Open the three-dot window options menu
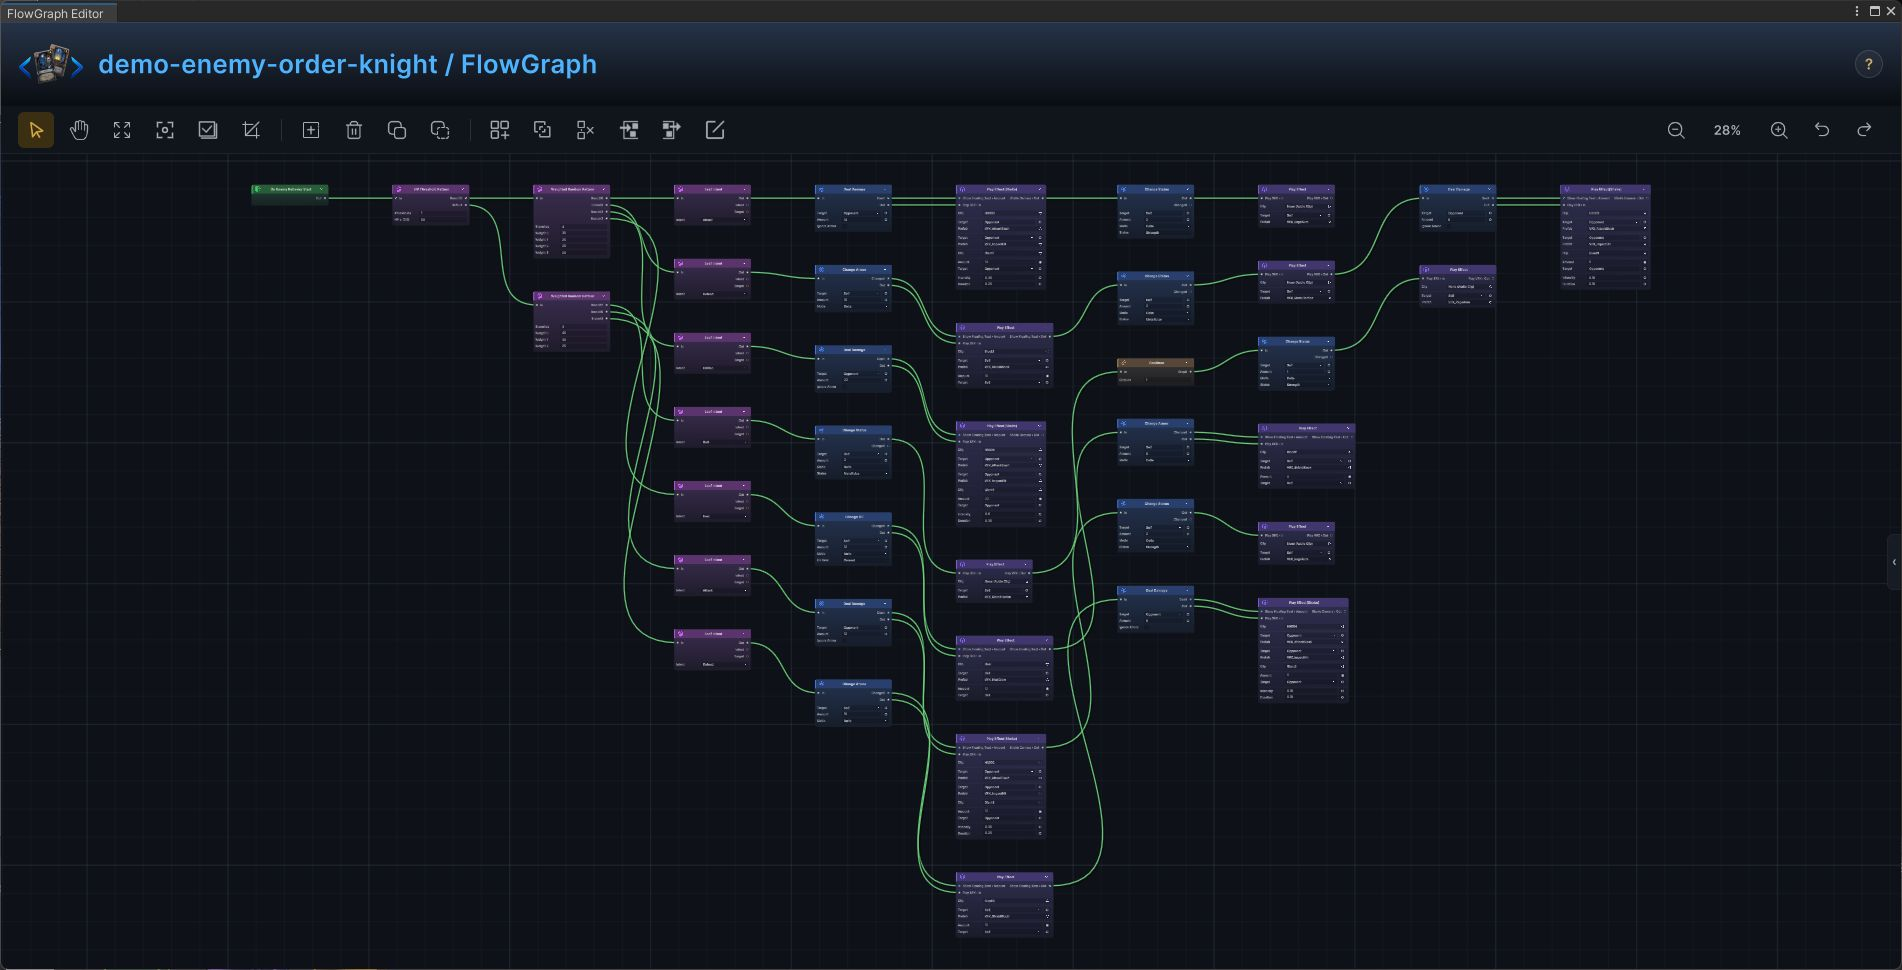 [x=1857, y=11]
